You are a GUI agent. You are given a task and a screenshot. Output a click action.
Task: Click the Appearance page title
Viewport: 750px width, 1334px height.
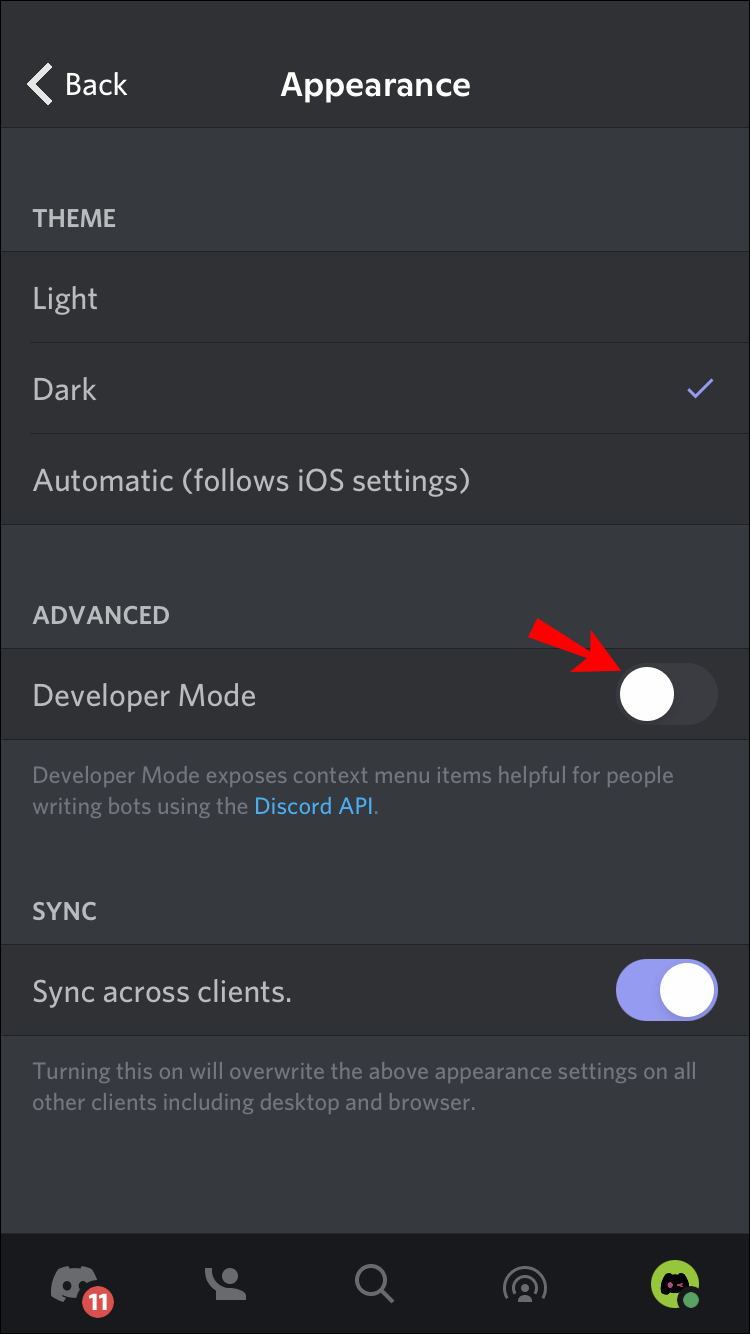pyautogui.click(x=375, y=85)
